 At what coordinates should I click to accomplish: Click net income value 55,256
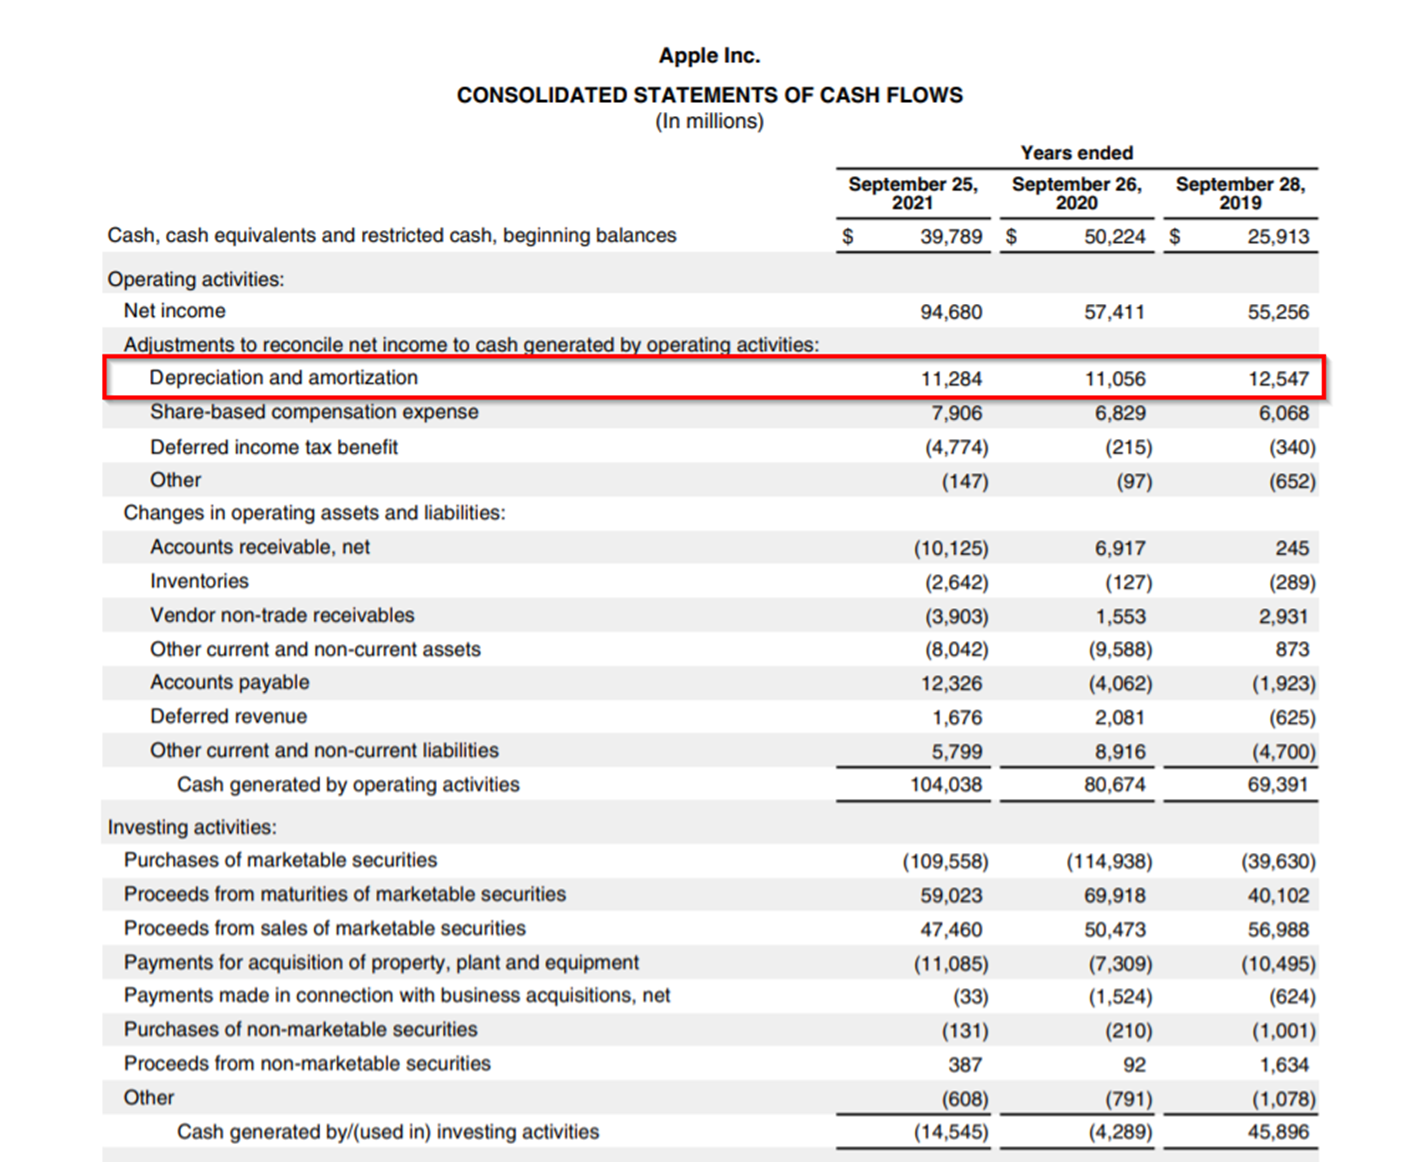tap(1278, 312)
